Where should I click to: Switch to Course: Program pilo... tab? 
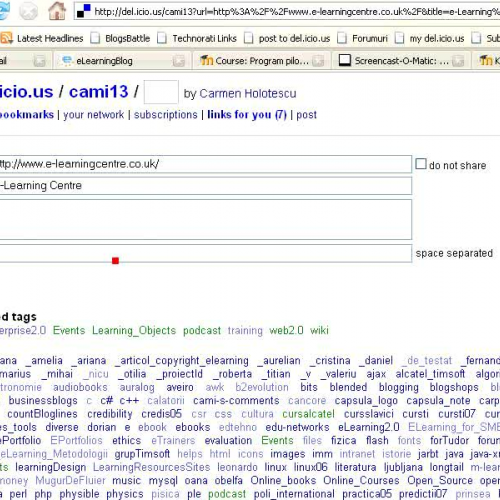[x=261, y=61]
